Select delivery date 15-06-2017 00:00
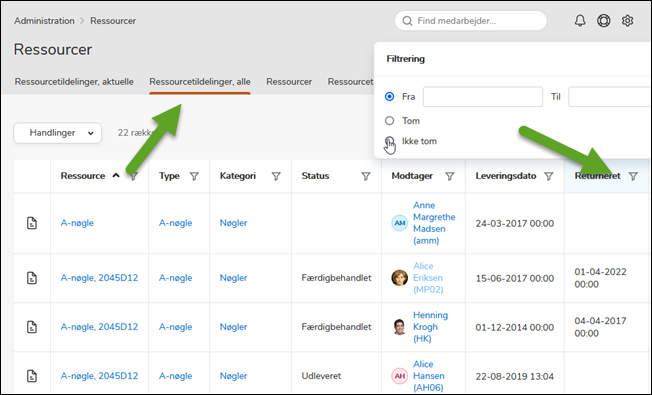 515,278
